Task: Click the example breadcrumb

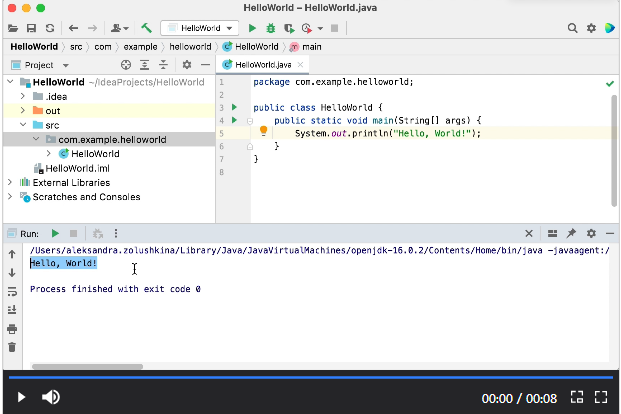Action: 140,47
